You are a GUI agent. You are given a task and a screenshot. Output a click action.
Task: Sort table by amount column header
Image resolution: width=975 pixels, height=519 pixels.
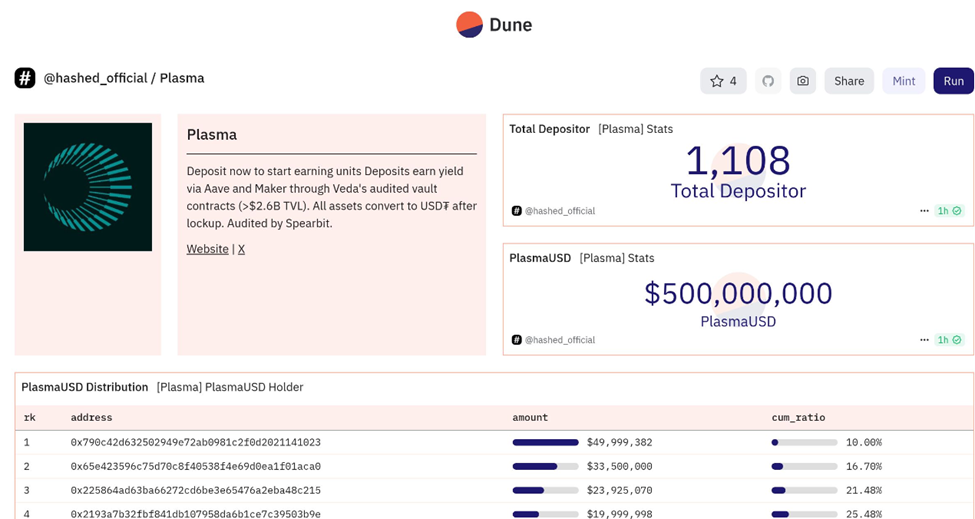tap(530, 417)
